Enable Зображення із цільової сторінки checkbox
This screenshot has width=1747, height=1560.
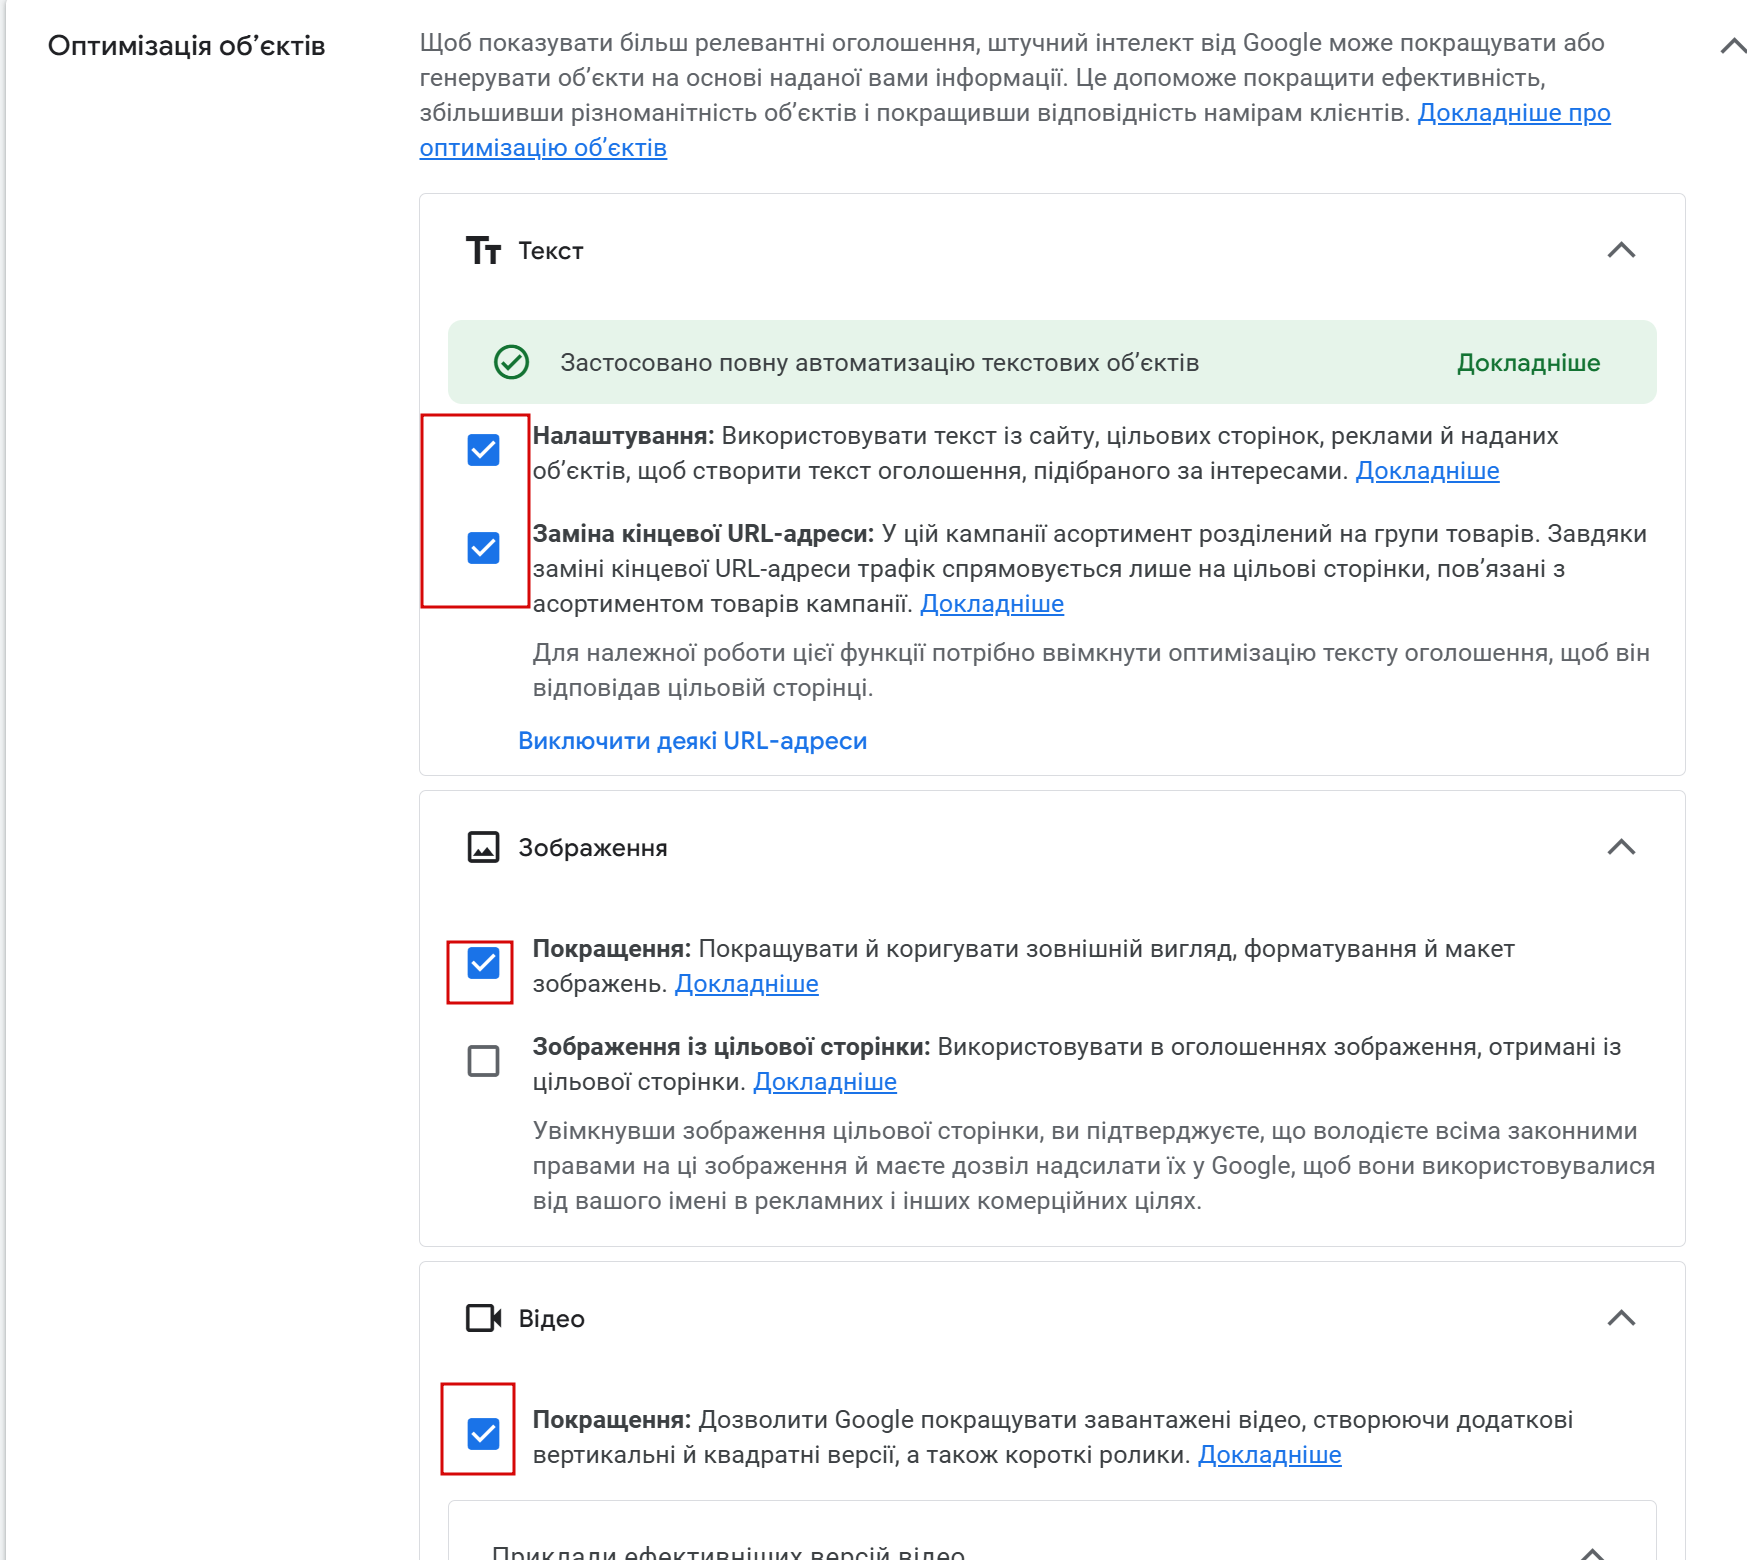483,1060
